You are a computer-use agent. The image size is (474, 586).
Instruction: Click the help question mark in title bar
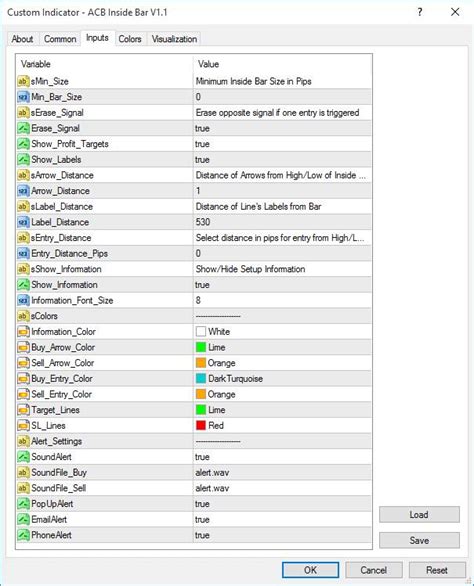(420, 12)
